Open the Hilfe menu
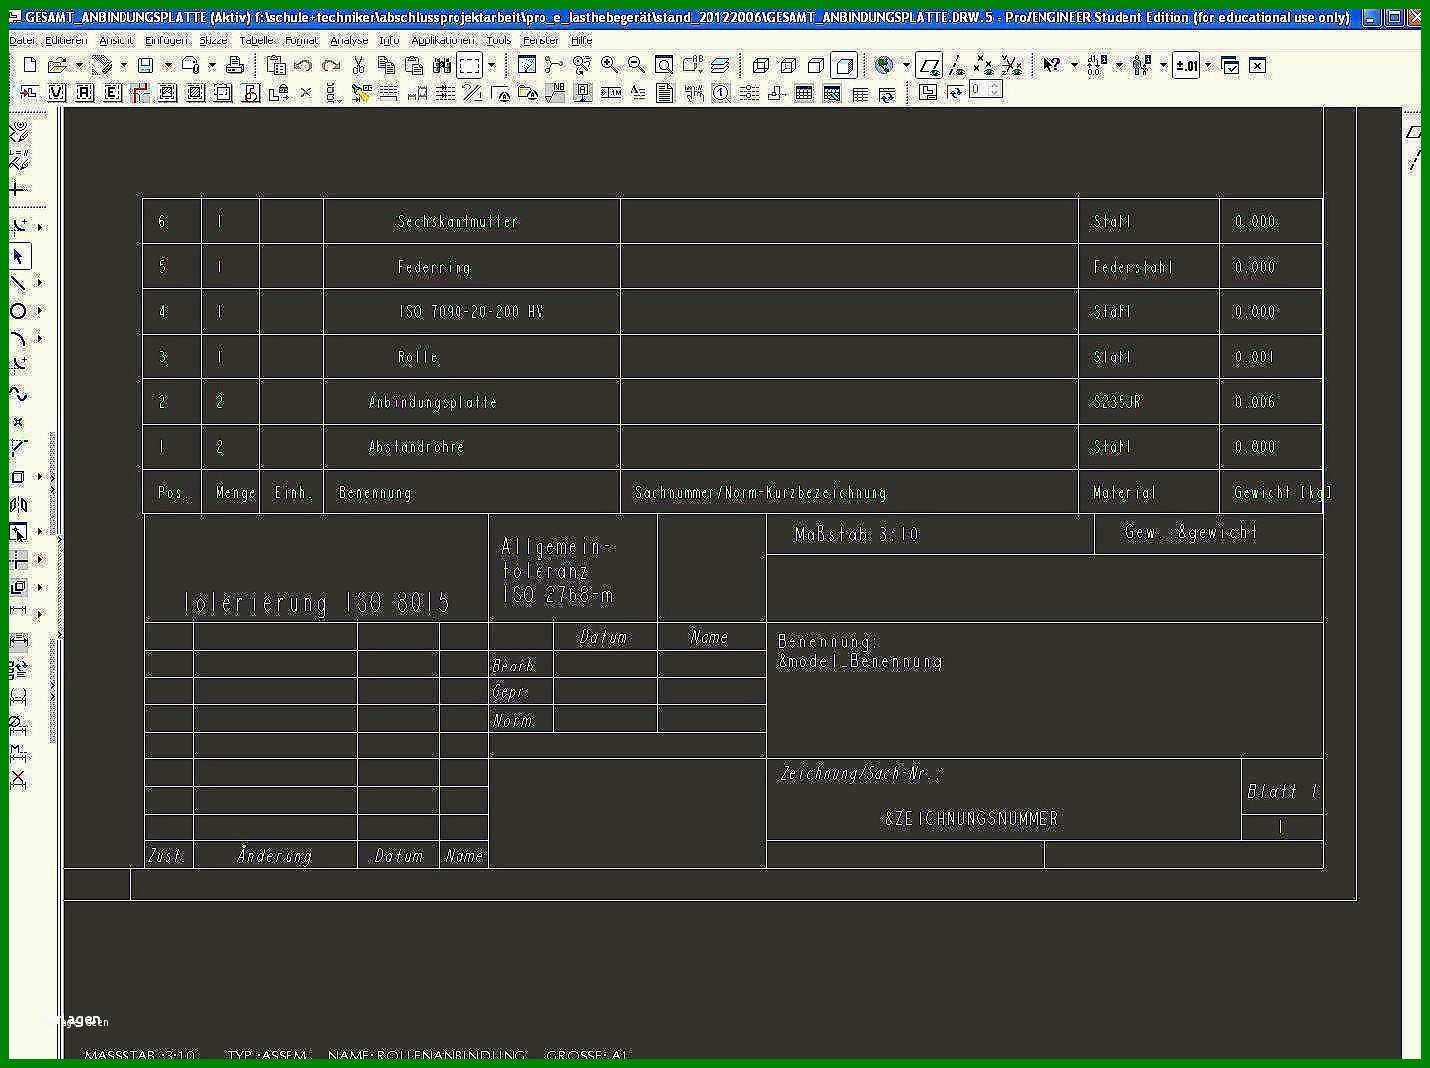 point(581,40)
